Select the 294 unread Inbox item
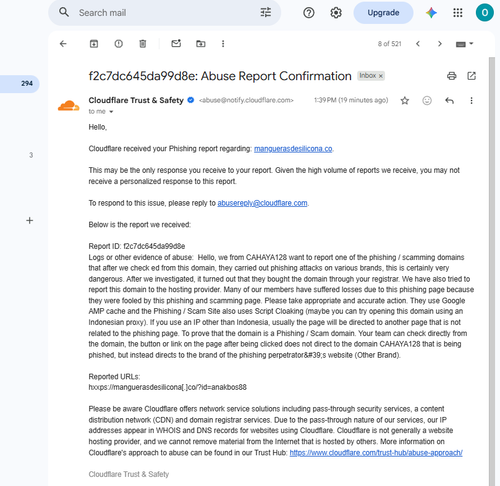500x486 pixels. click(x=19, y=84)
